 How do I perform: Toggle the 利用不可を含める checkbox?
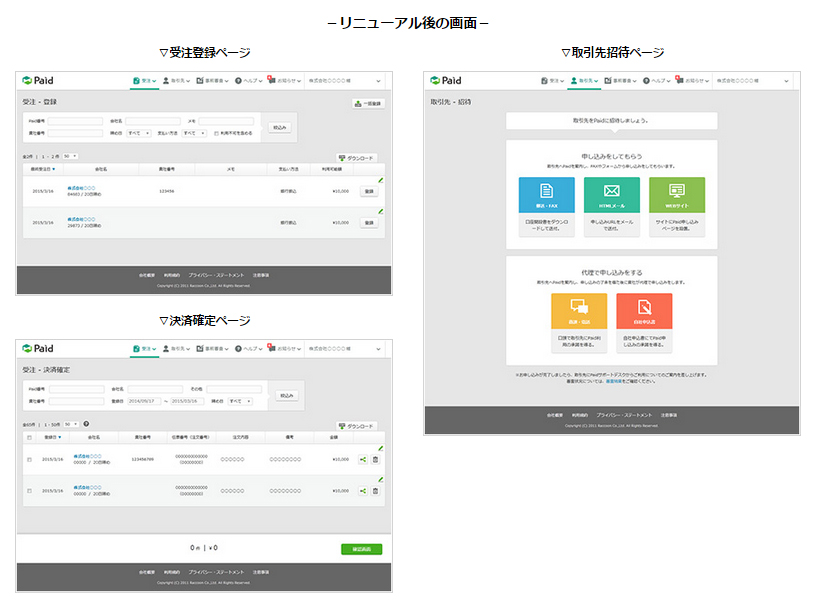216,133
